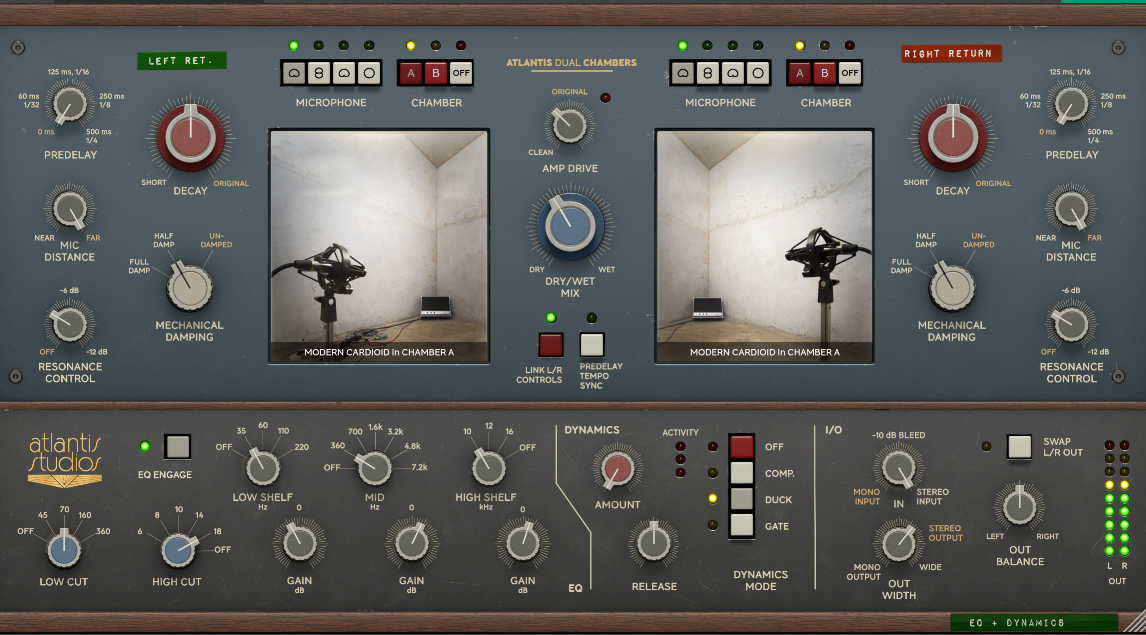
Task: Select the figure-8 microphone for the left chamber
Action: point(318,73)
